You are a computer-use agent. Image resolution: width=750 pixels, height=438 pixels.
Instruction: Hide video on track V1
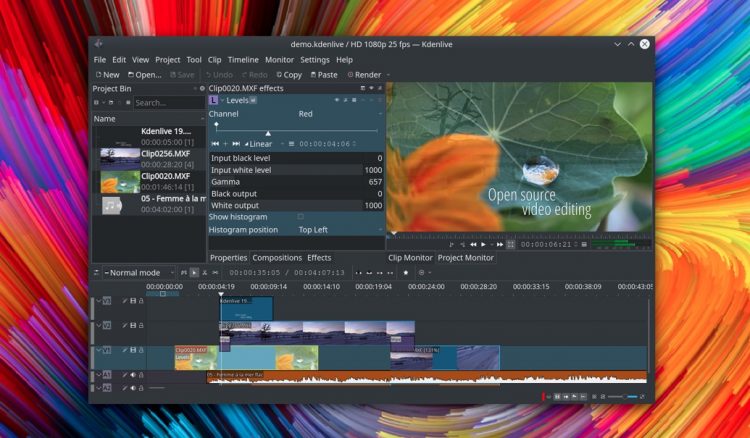point(133,350)
